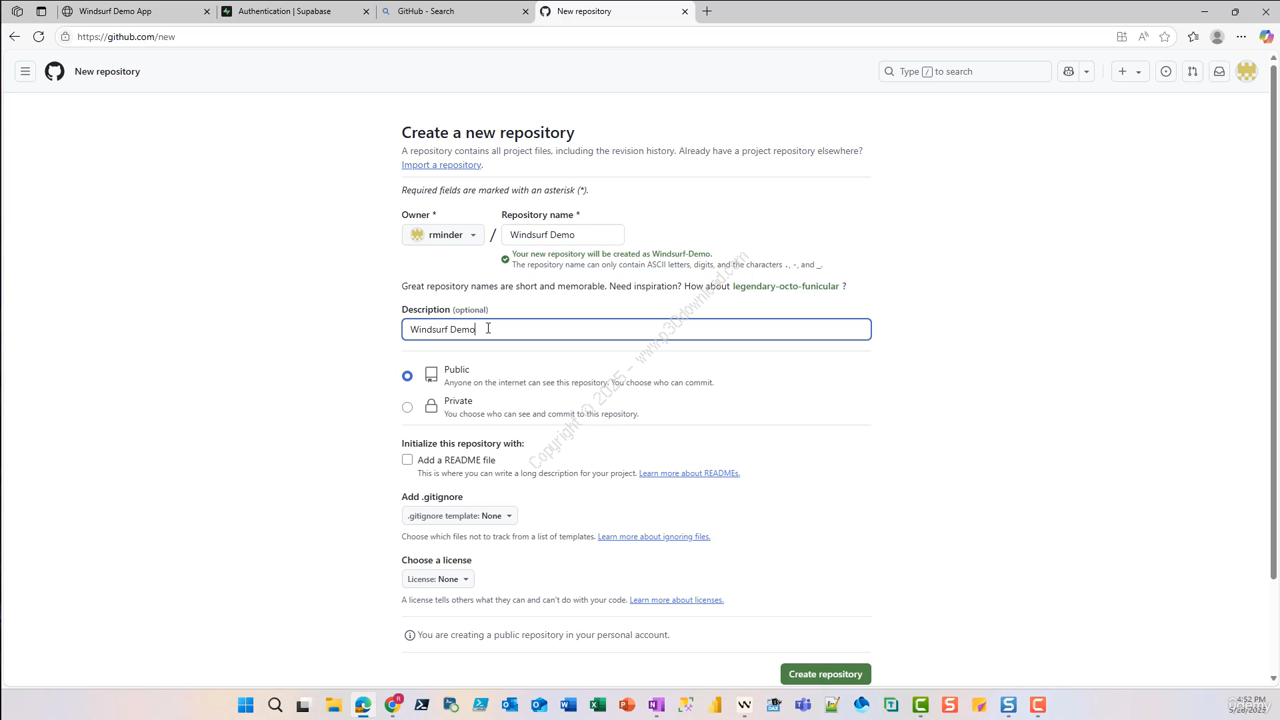The width and height of the screenshot is (1280, 720).
Task: Focus the Type / to search box
Action: pyautogui.click(x=965, y=71)
